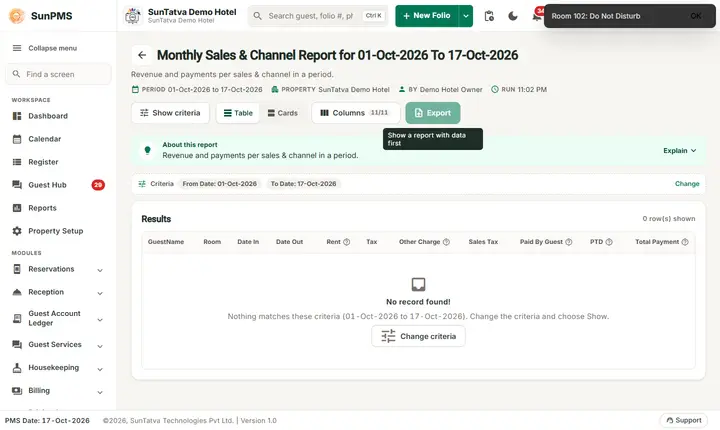
Task: Open the notifications bell icon
Action: [536, 16]
